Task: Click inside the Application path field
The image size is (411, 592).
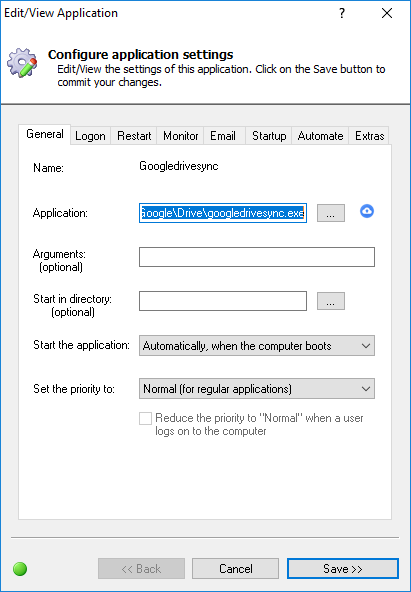Action: (223, 213)
